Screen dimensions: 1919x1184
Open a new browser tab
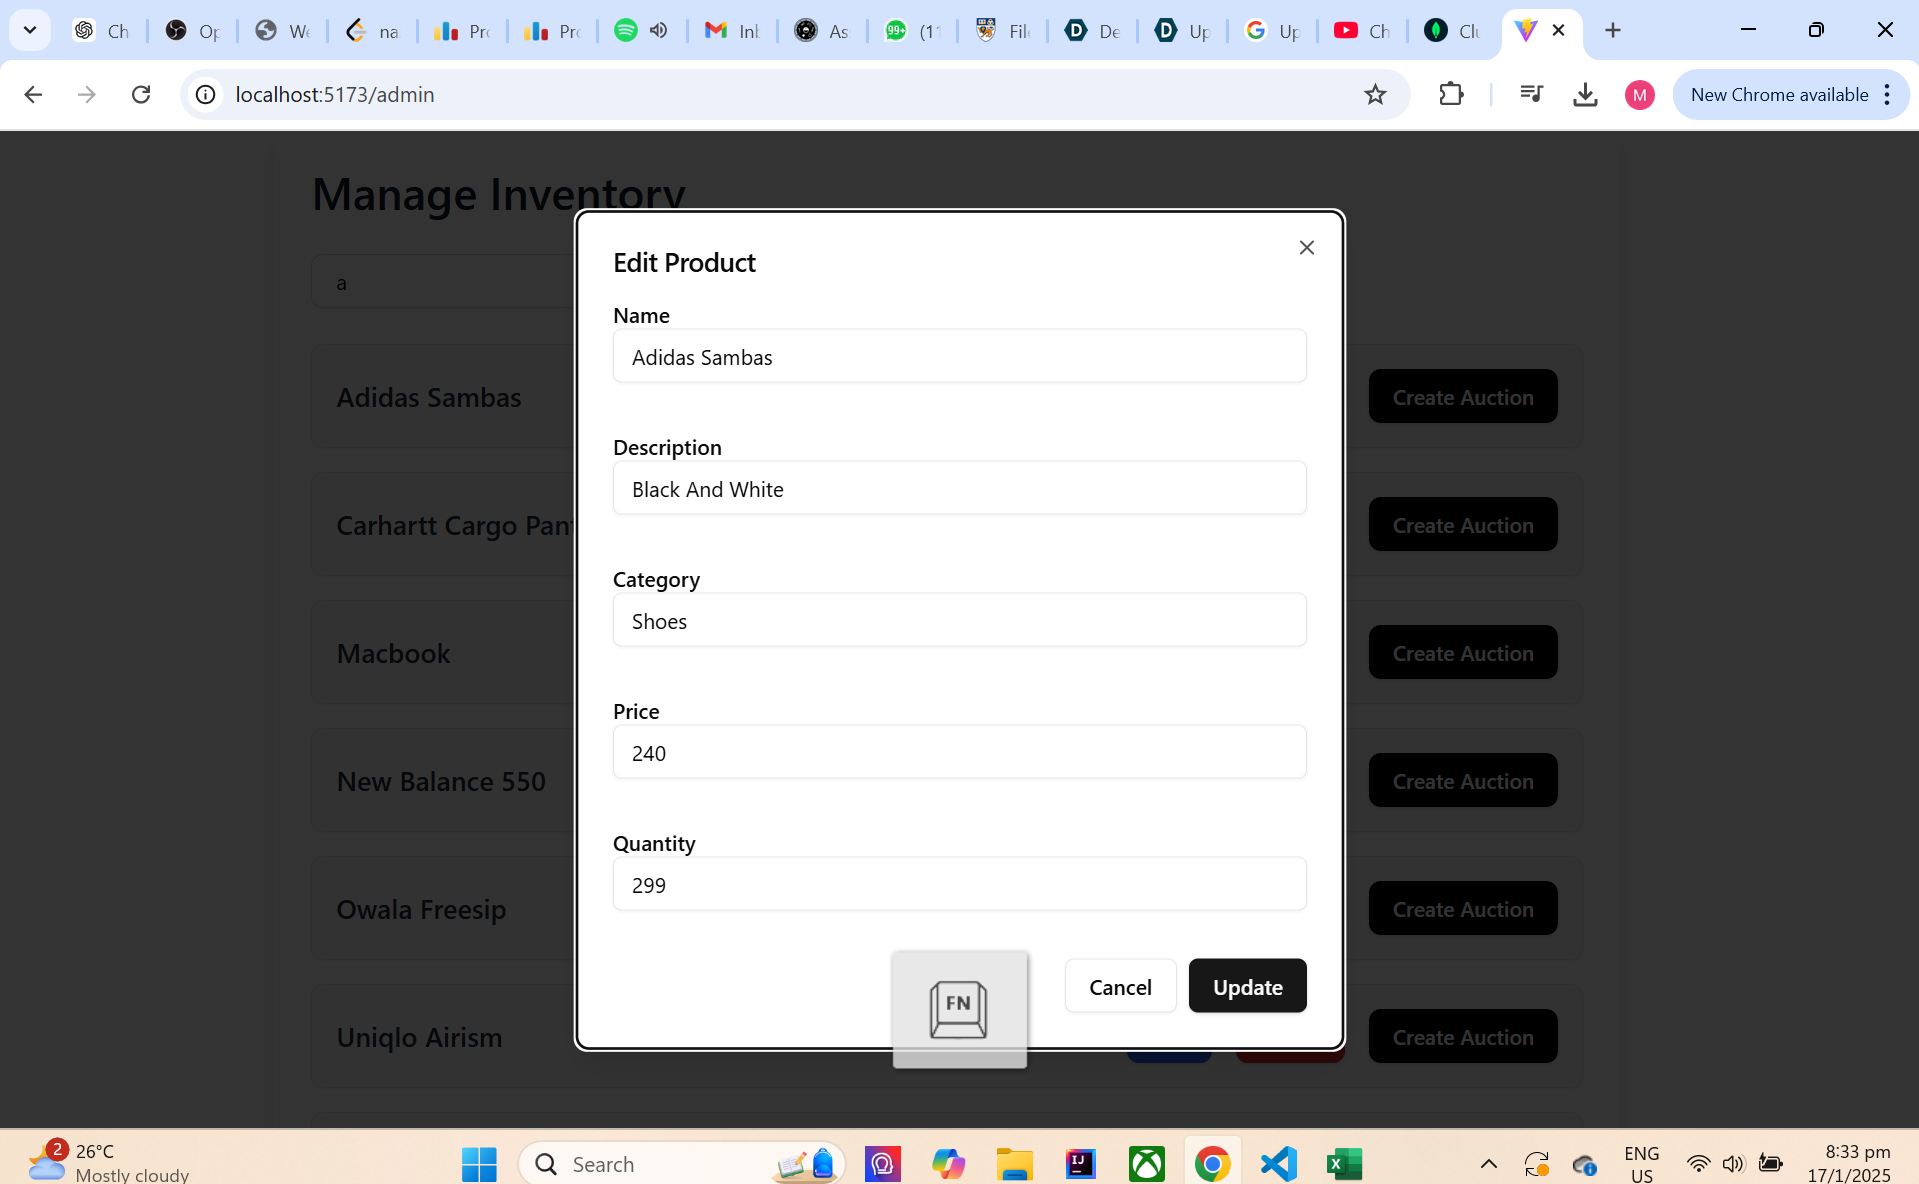(x=1612, y=30)
